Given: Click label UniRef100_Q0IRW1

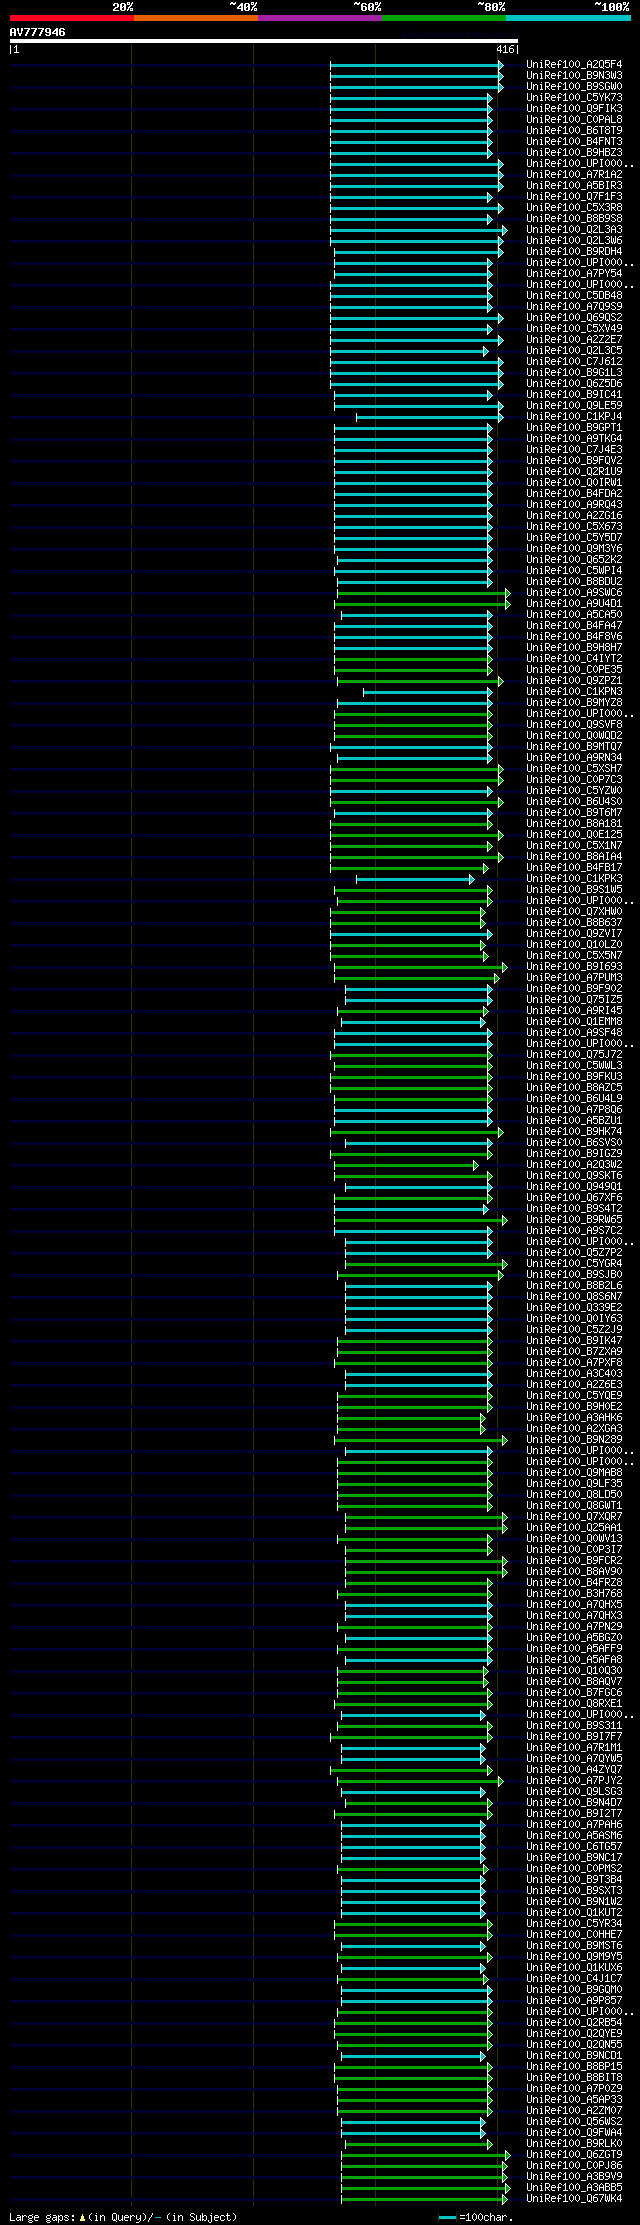Looking at the screenshot, I should click(574, 483).
